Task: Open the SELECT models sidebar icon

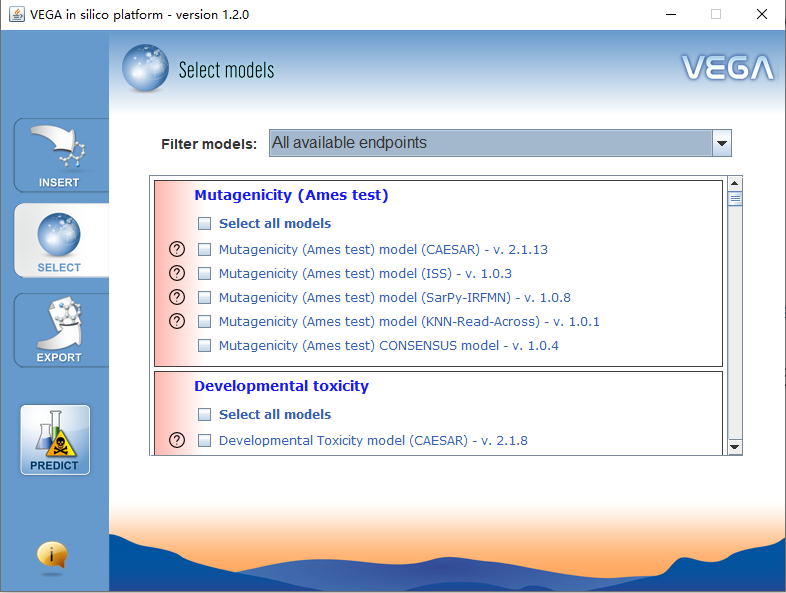Action: point(60,241)
